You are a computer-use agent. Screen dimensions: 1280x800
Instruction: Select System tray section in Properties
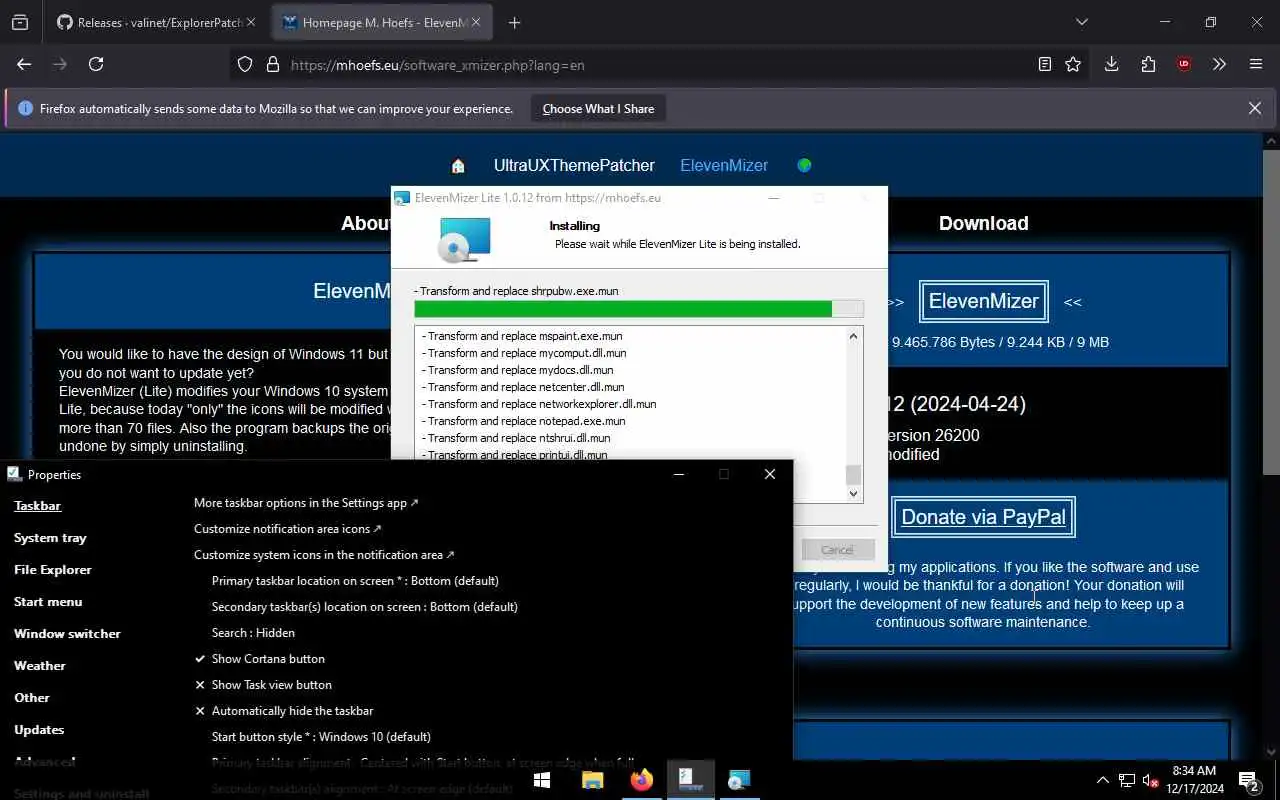click(50, 538)
